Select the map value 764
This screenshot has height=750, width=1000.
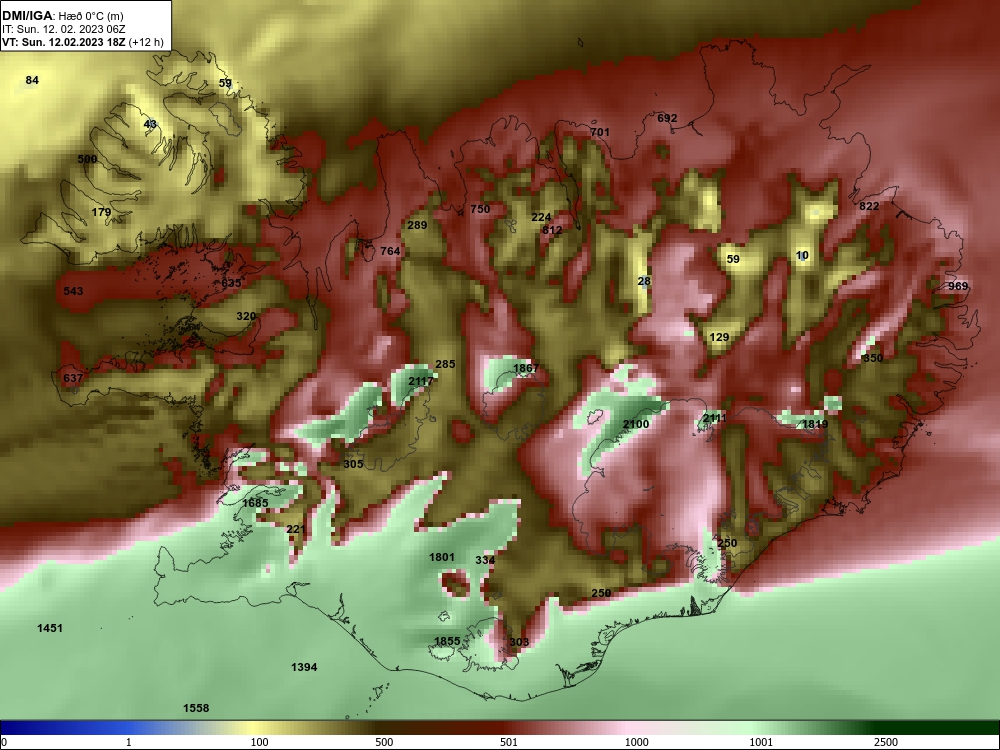[390, 251]
